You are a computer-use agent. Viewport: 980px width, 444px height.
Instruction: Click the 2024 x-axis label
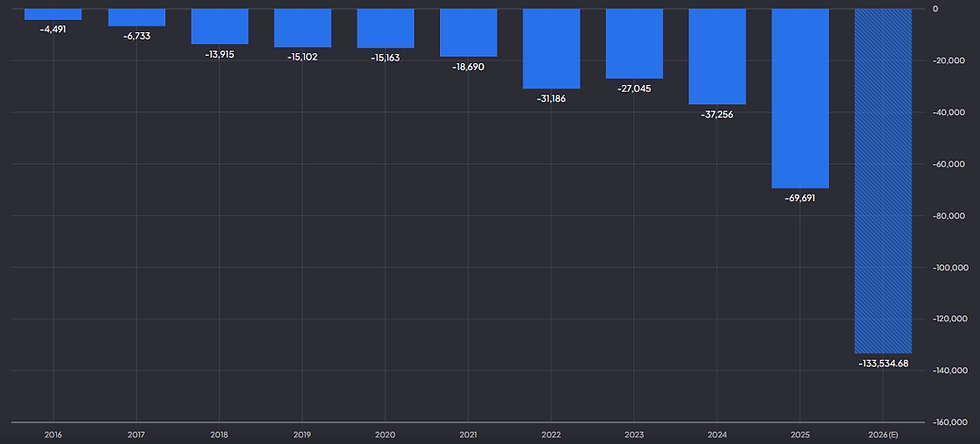tap(717, 434)
